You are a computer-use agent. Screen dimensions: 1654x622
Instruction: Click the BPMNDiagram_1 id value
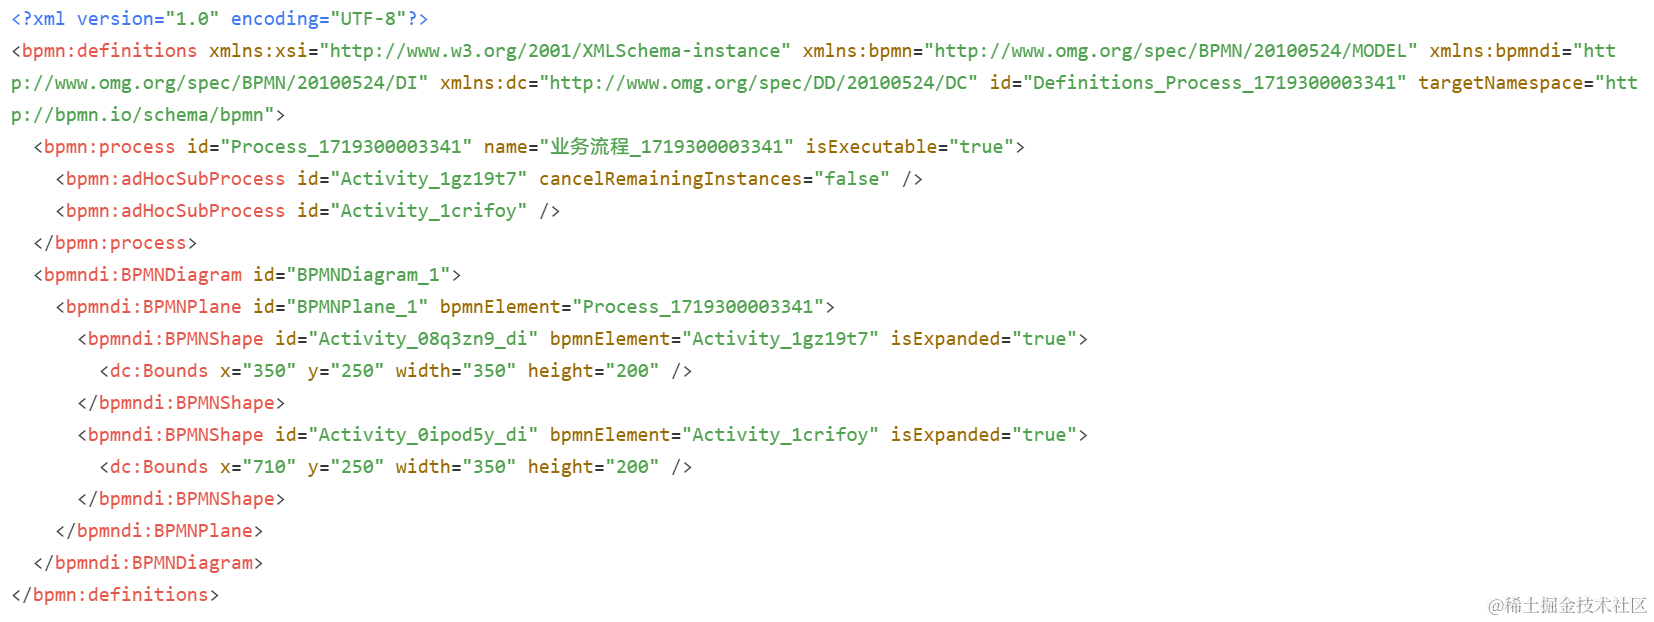pos(368,275)
